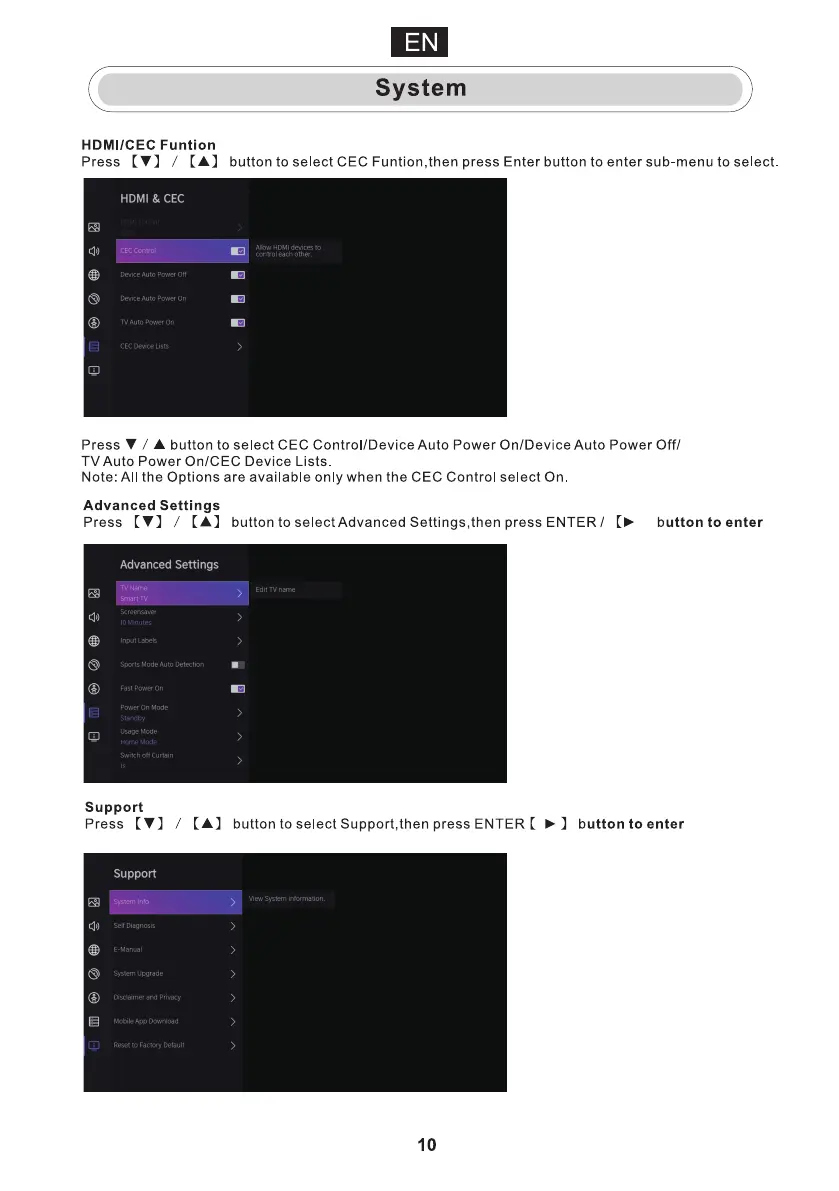Viewport: 839px width, 1191px height.
Task: Toggle the CEC Control switch
Action: (x=238, y=251)
